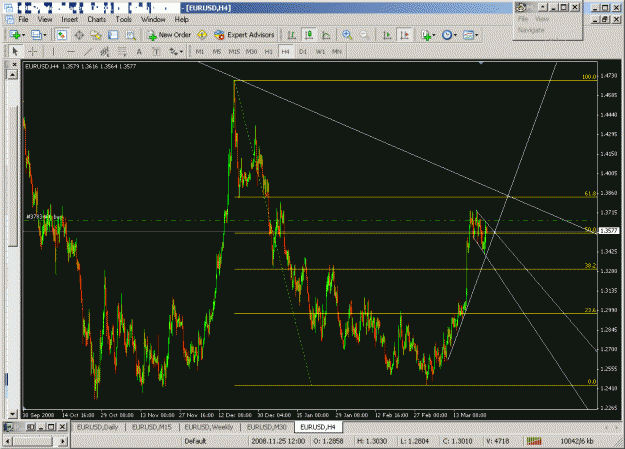Switch to the EURUSD,M15 chart tab
The image size is (625, 449).
(x=151, y=427)
